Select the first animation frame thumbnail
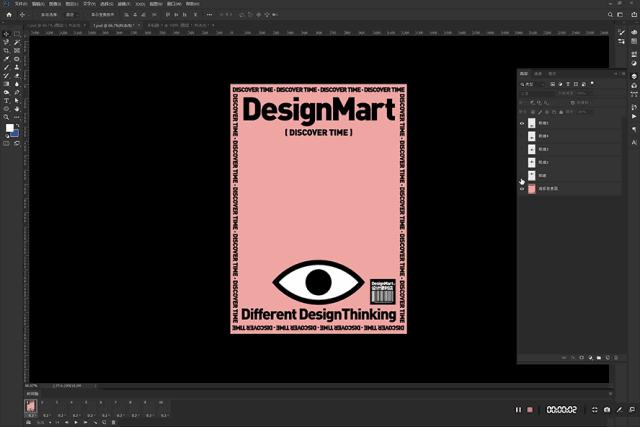 pyautogui.click(x=31, y=405)
